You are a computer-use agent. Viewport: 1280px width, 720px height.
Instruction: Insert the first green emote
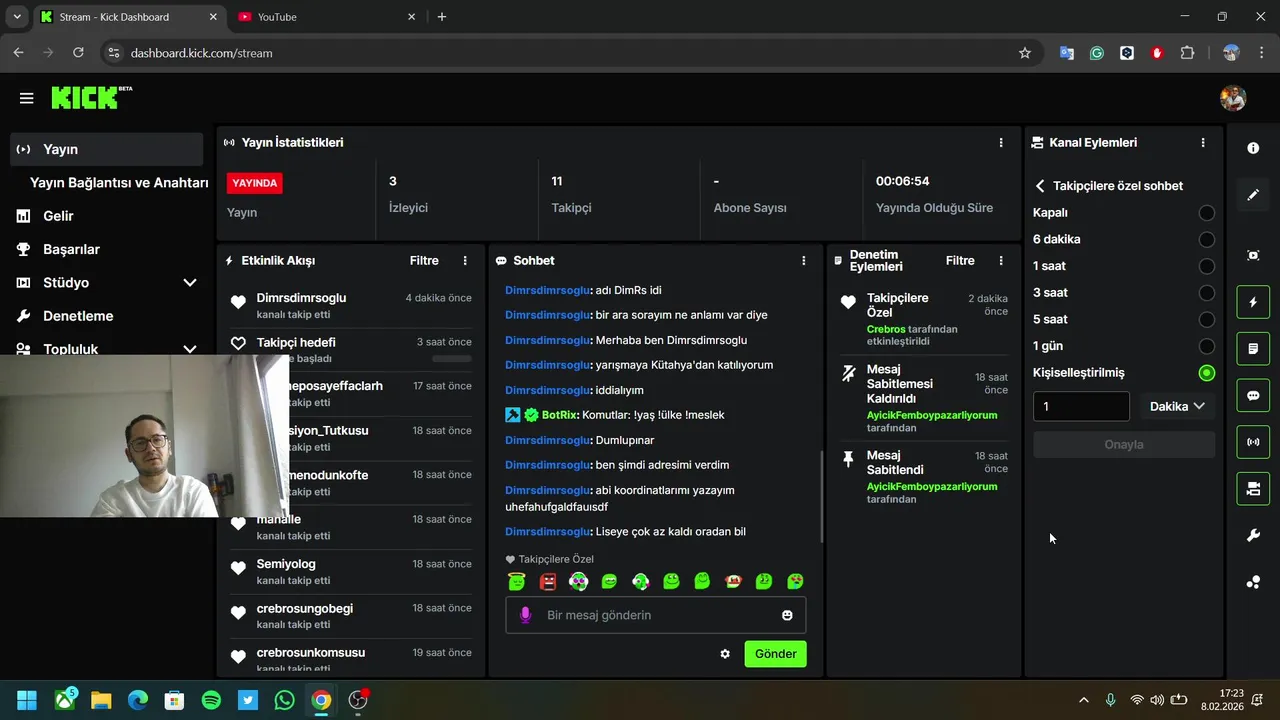(516, 581)
